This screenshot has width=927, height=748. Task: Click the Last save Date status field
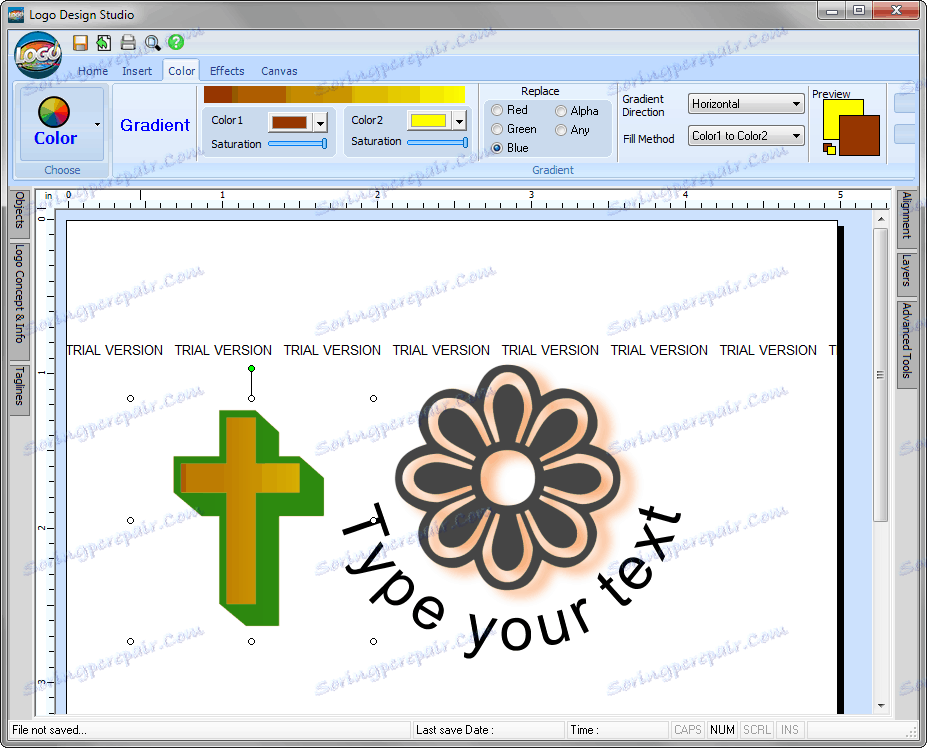(488, 730)
